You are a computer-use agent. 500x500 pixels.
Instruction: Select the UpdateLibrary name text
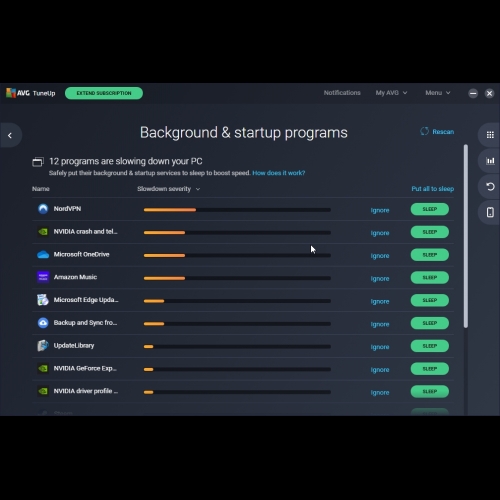click(74, 346)
